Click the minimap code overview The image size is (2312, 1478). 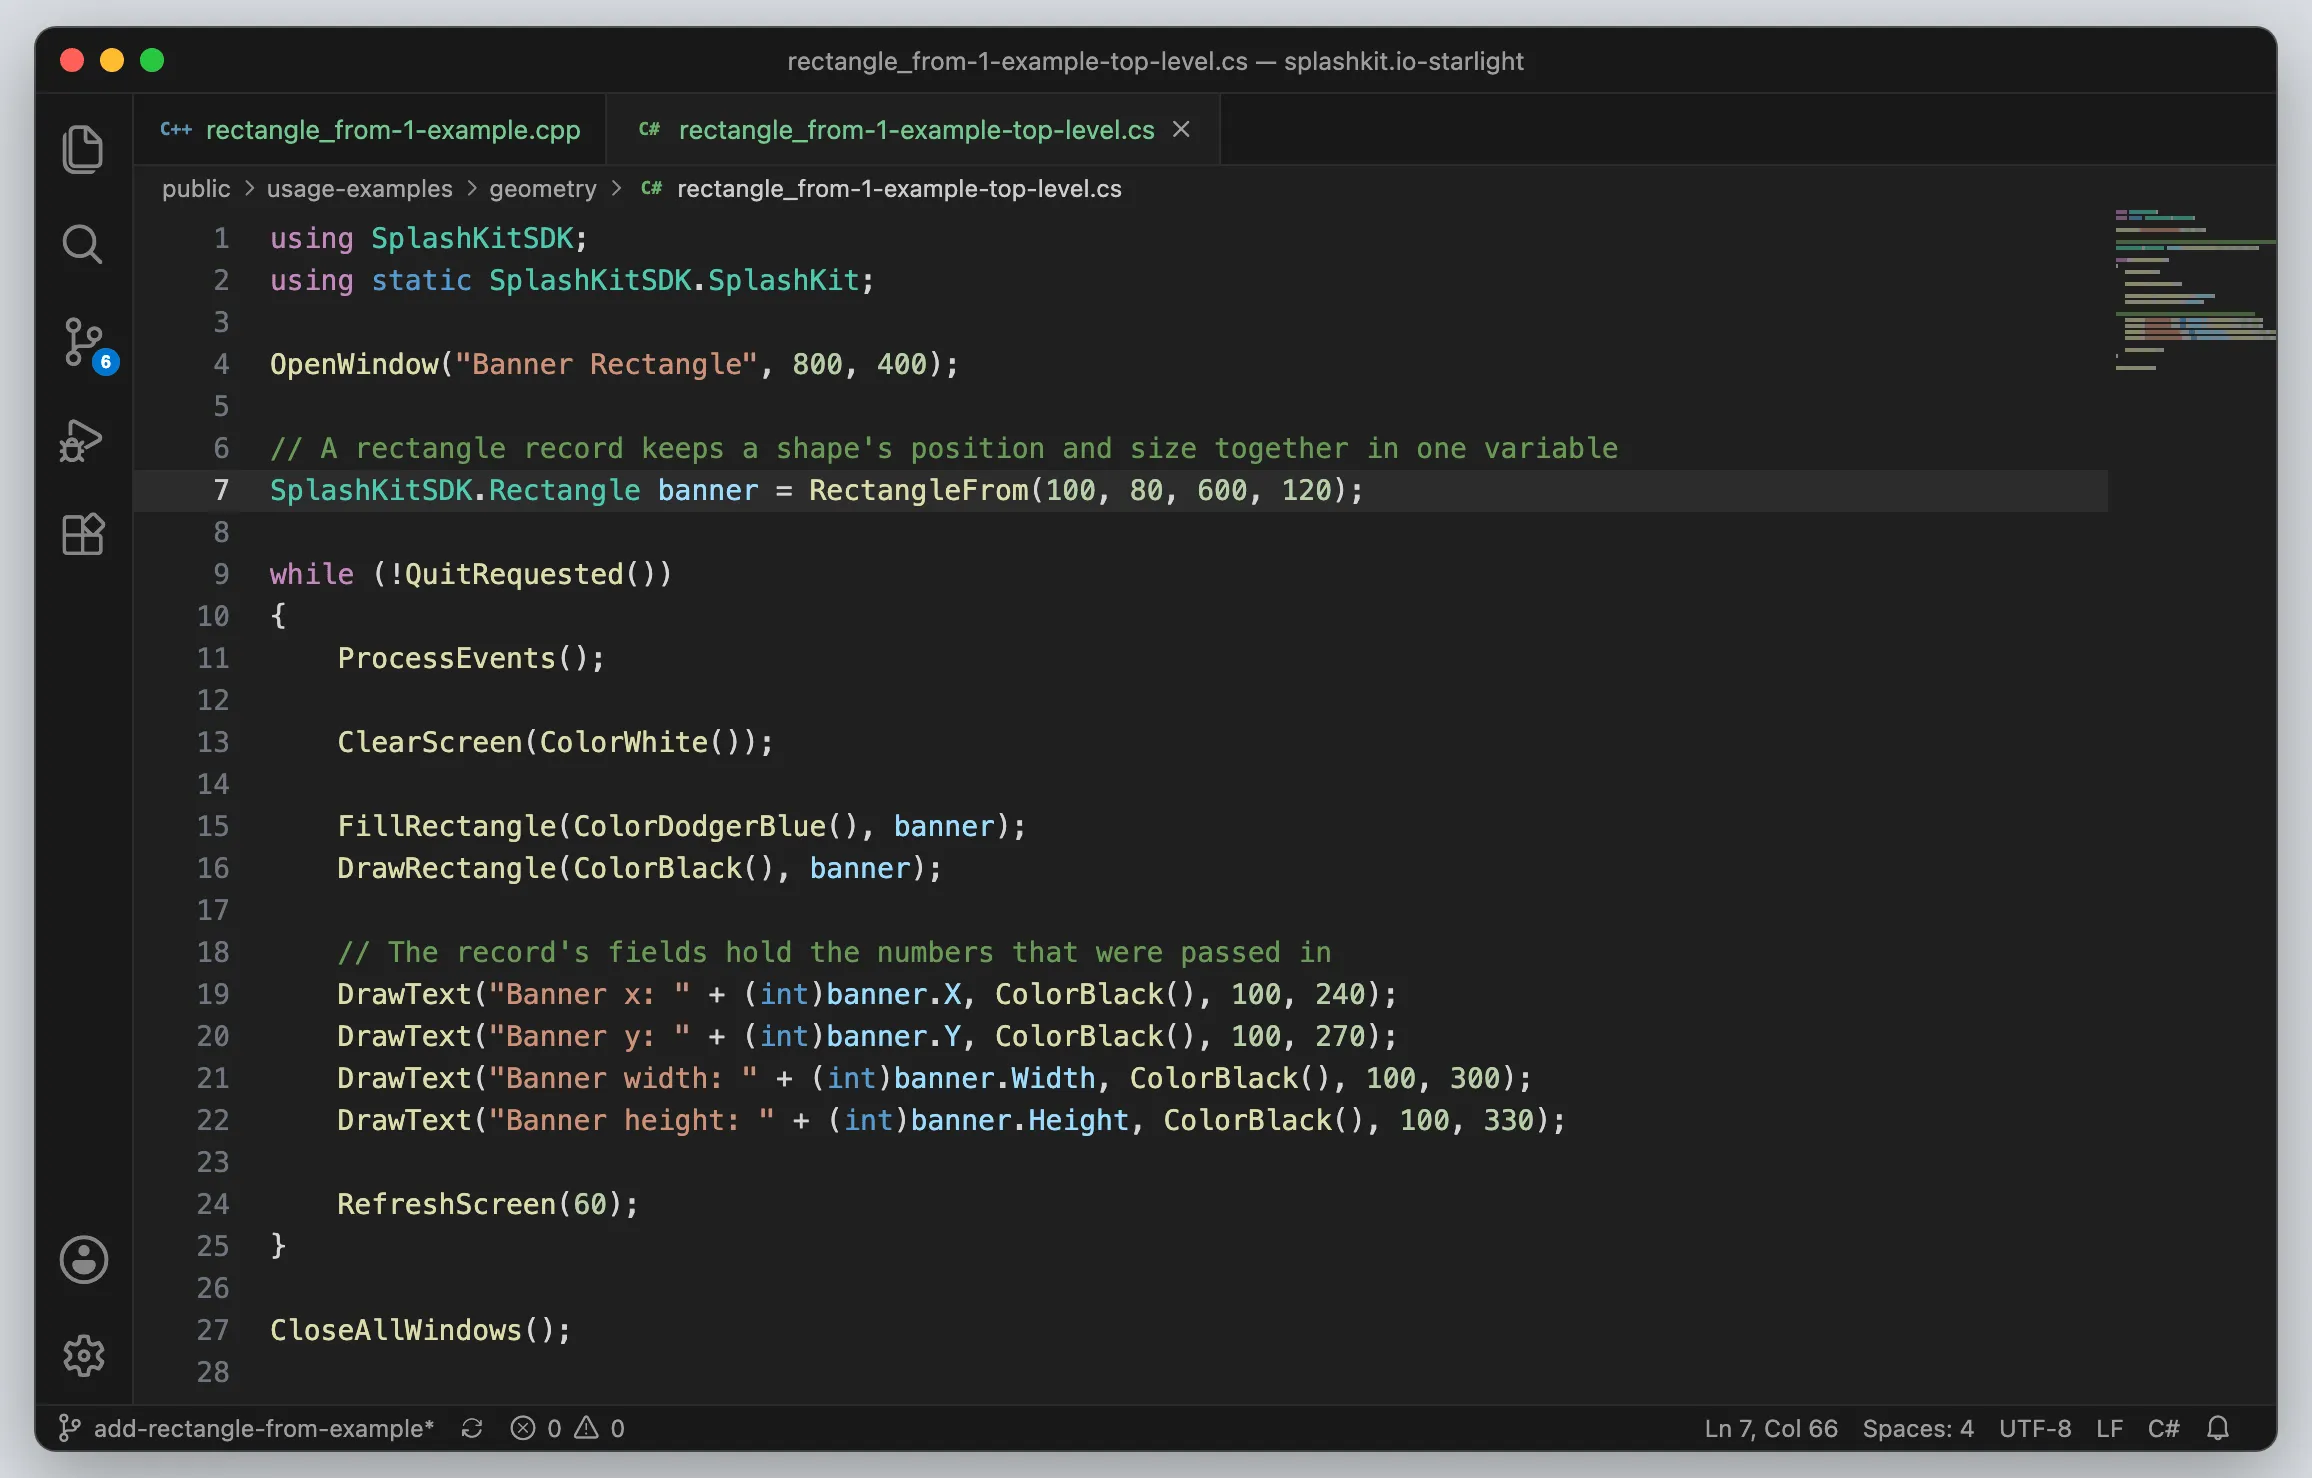coord(2195,290)
